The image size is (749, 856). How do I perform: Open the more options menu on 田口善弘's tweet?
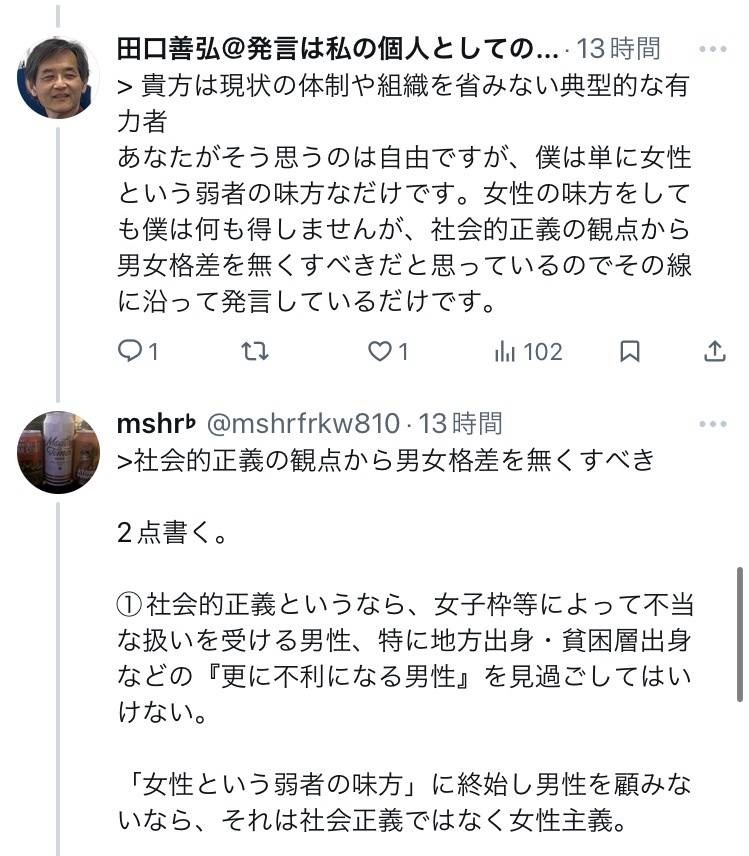click(713, 48)
